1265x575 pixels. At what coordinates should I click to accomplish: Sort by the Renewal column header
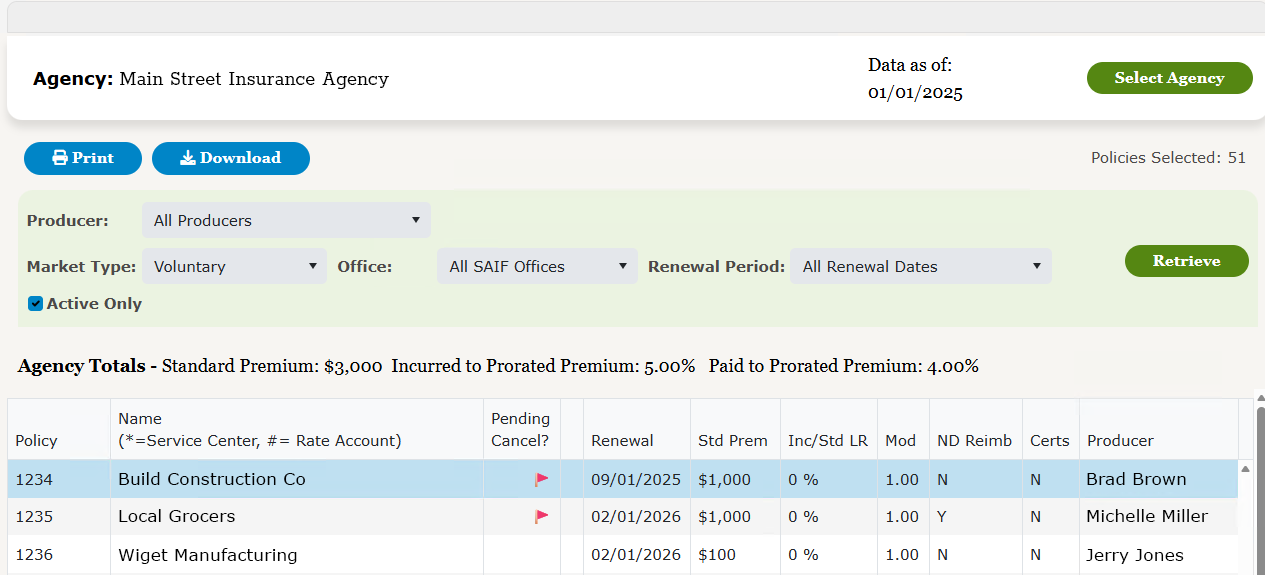click(x=622, y=441)
